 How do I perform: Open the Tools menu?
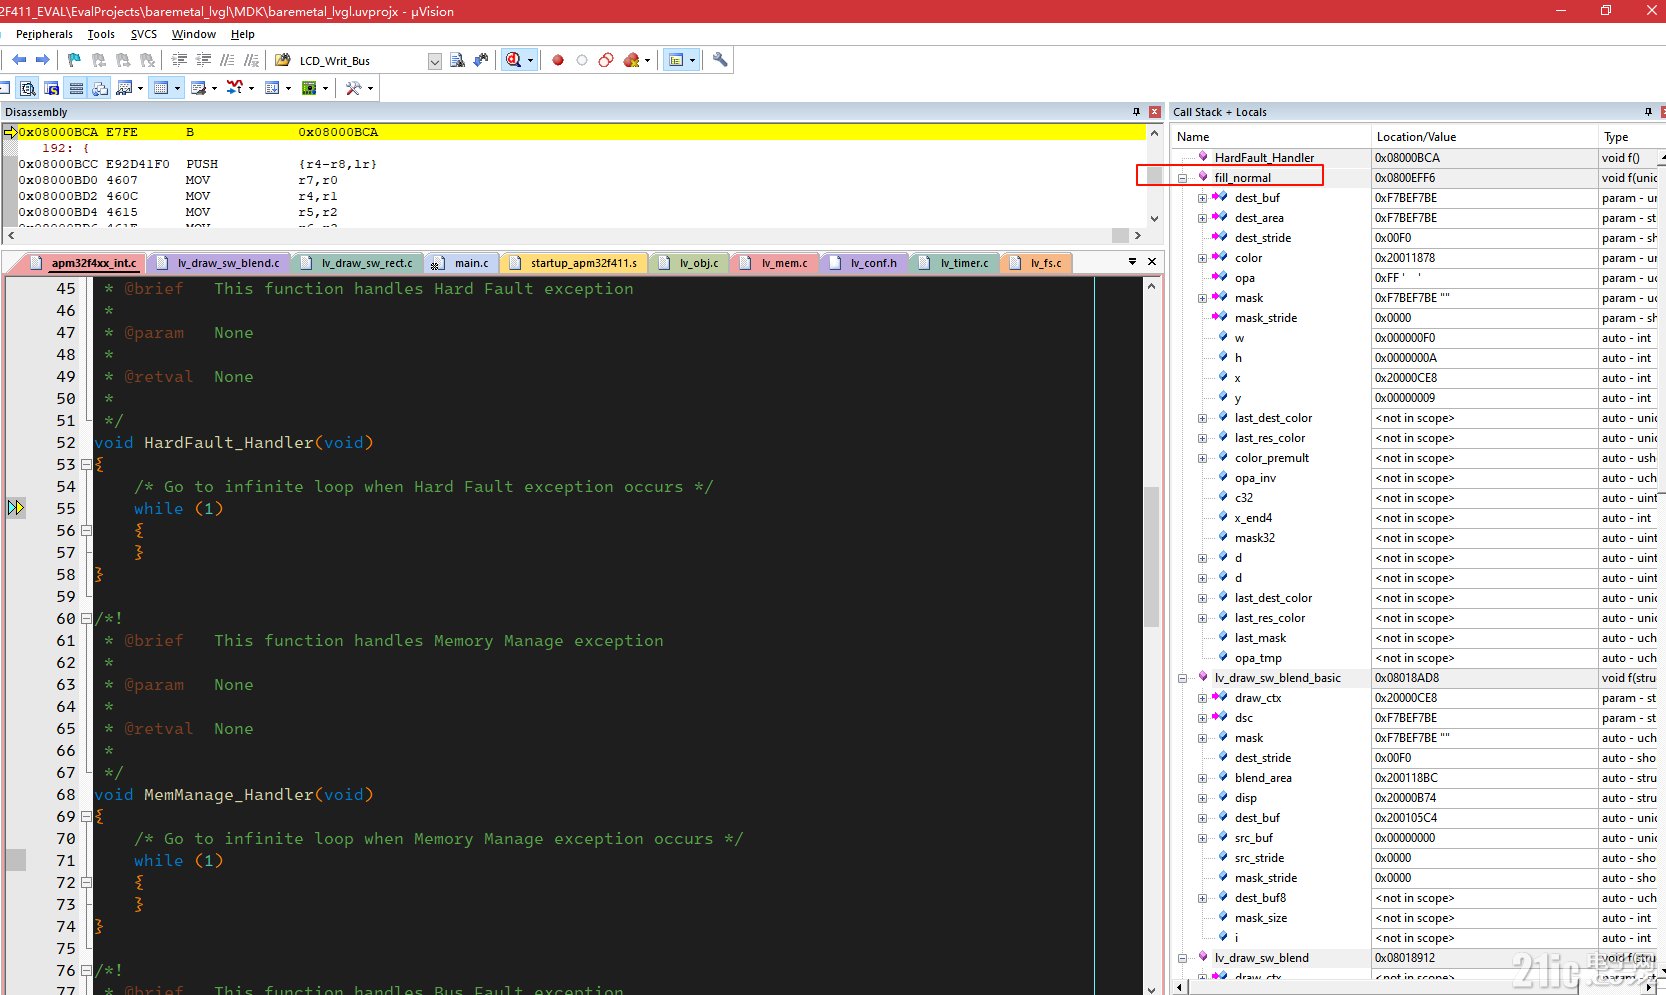[101, 34]
